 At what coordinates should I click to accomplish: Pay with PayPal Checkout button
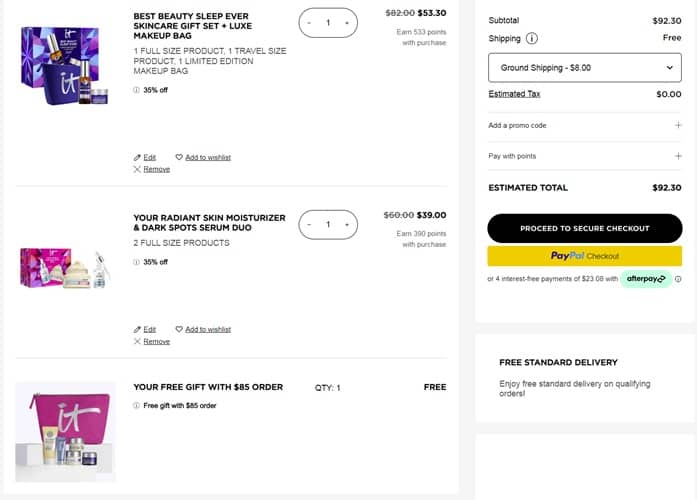click(x=584, y=256)
